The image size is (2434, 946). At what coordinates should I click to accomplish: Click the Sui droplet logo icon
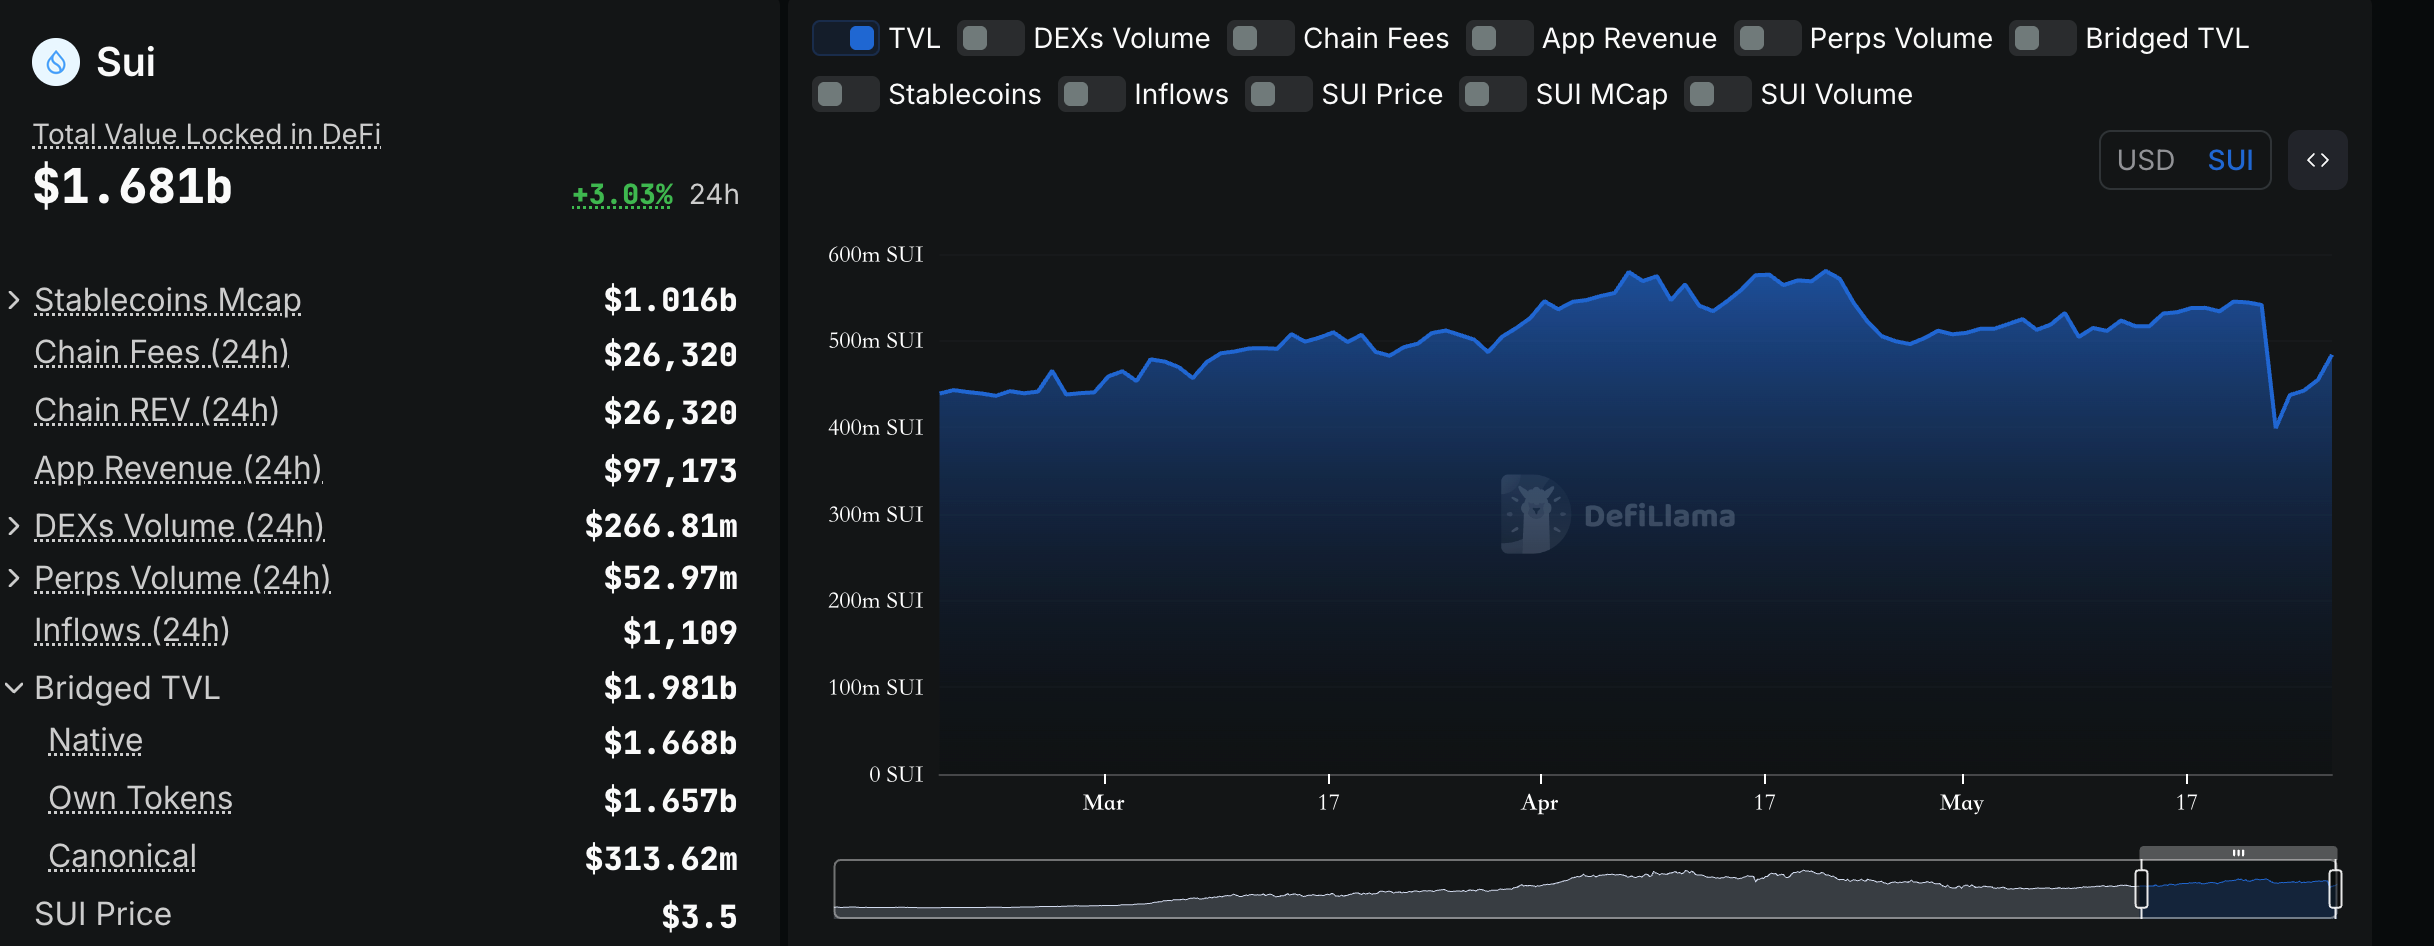point(56,62)
